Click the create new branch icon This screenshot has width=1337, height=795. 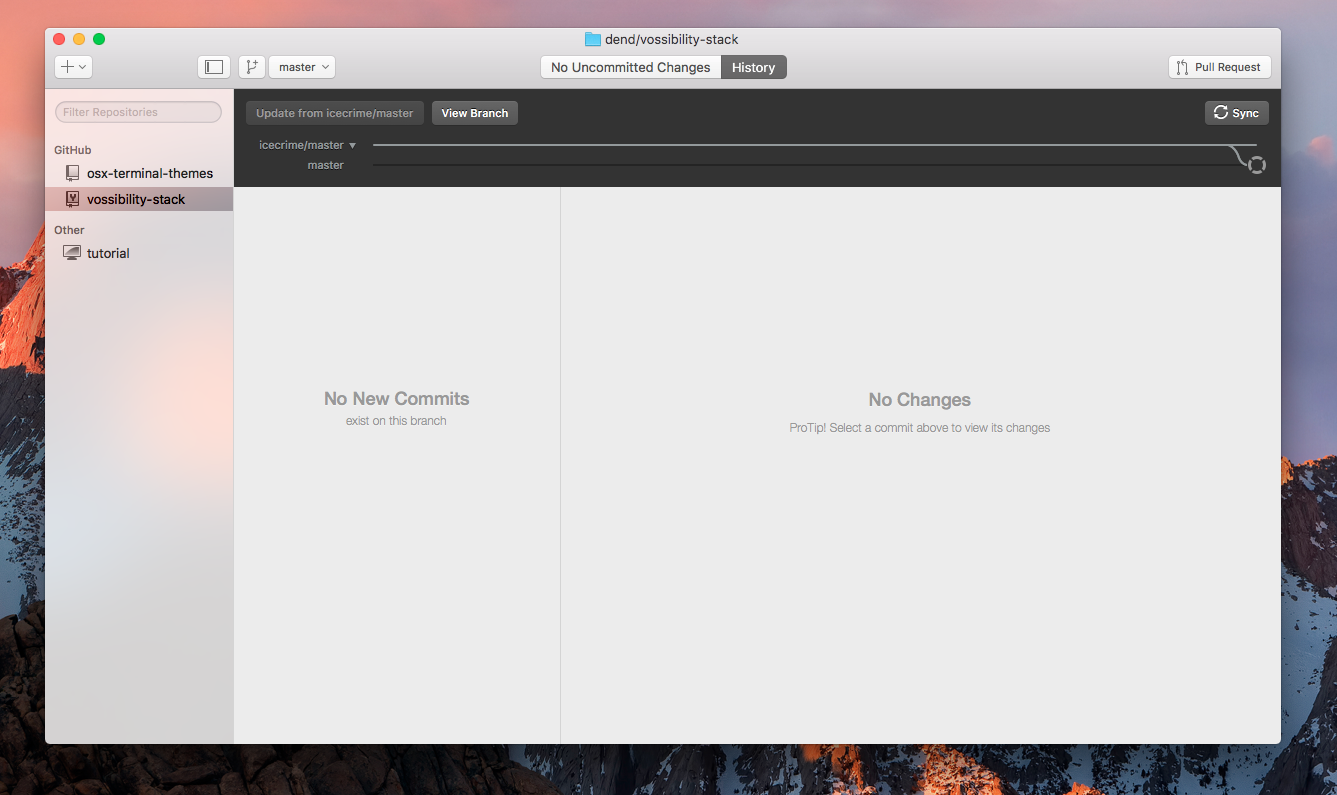[x=251, y=67]
